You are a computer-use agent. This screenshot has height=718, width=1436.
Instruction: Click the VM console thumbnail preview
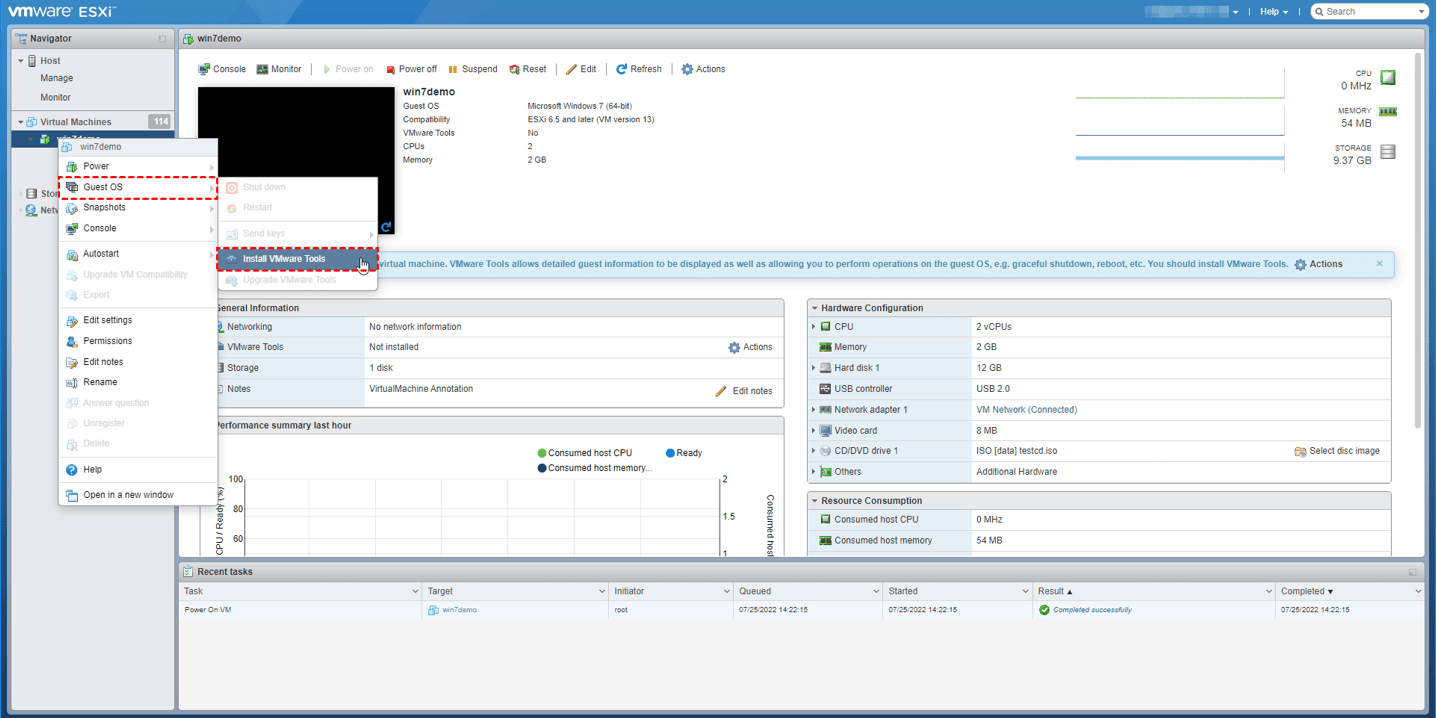(296, 161)
